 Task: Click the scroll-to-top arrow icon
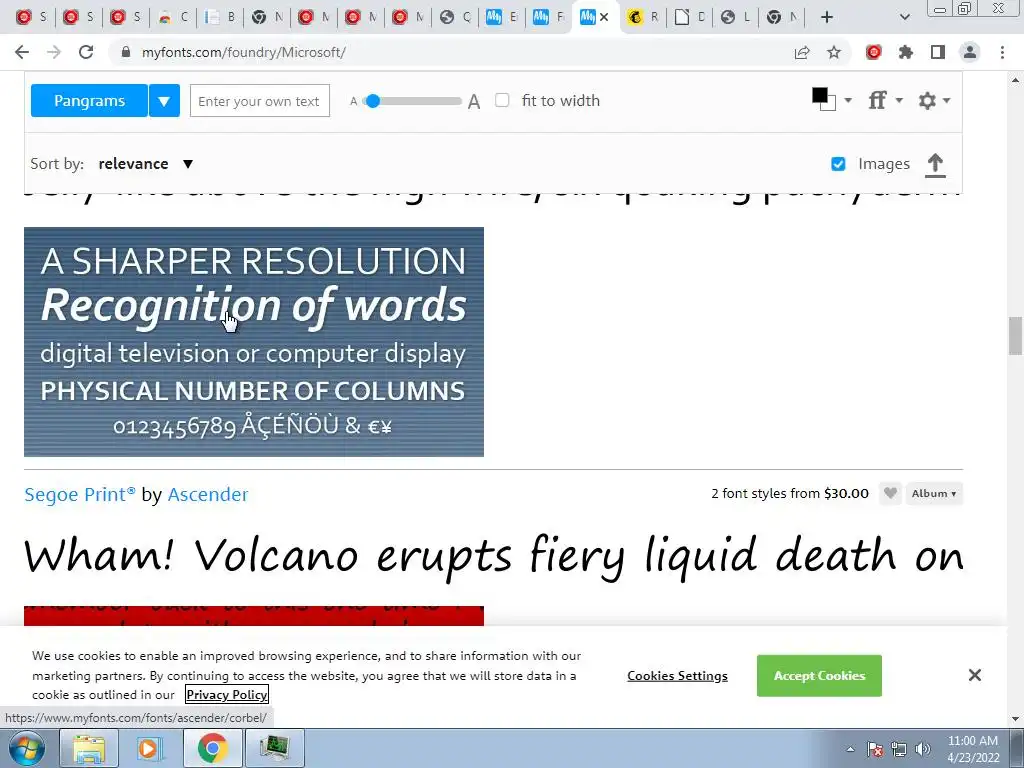[935, 165]
